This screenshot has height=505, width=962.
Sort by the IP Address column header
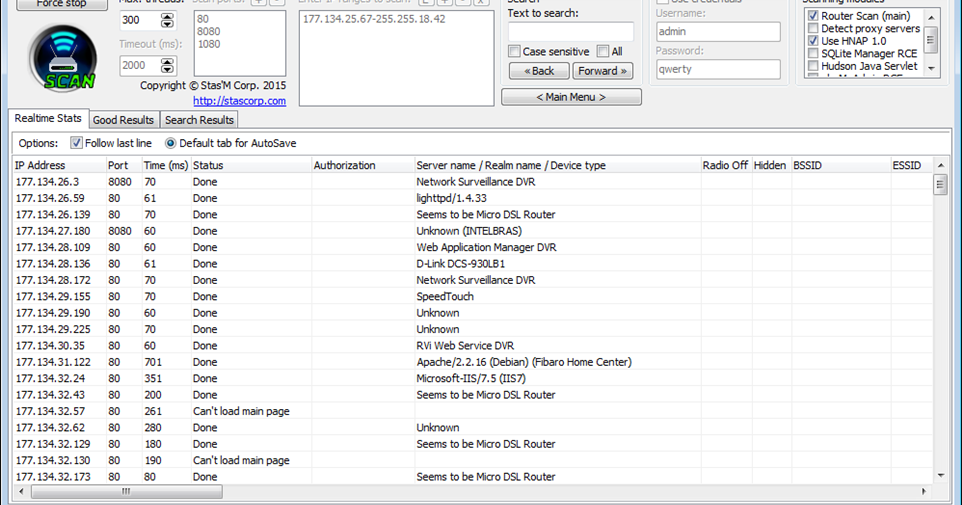60,165
